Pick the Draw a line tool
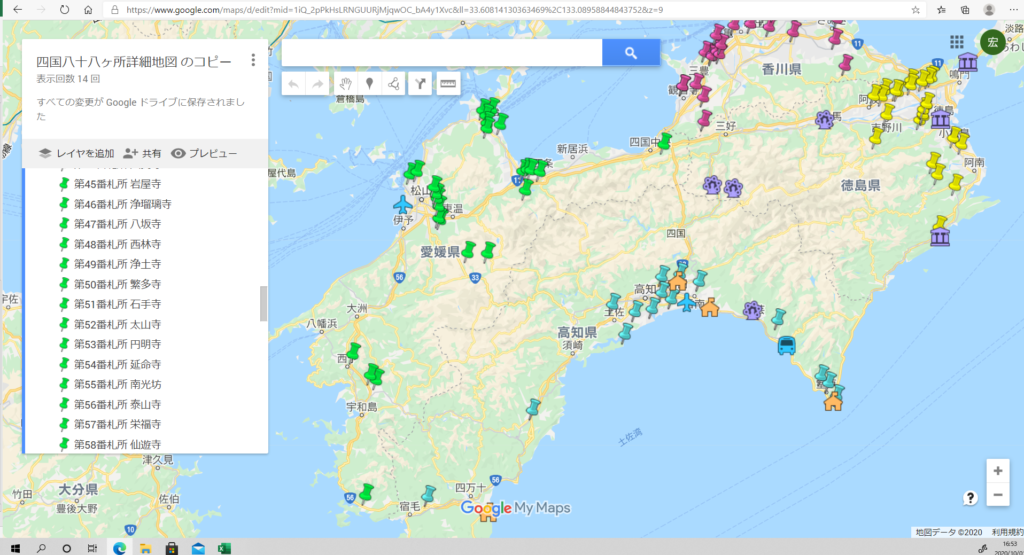This screenshot has width=1024, height=555. coord(394,84)
